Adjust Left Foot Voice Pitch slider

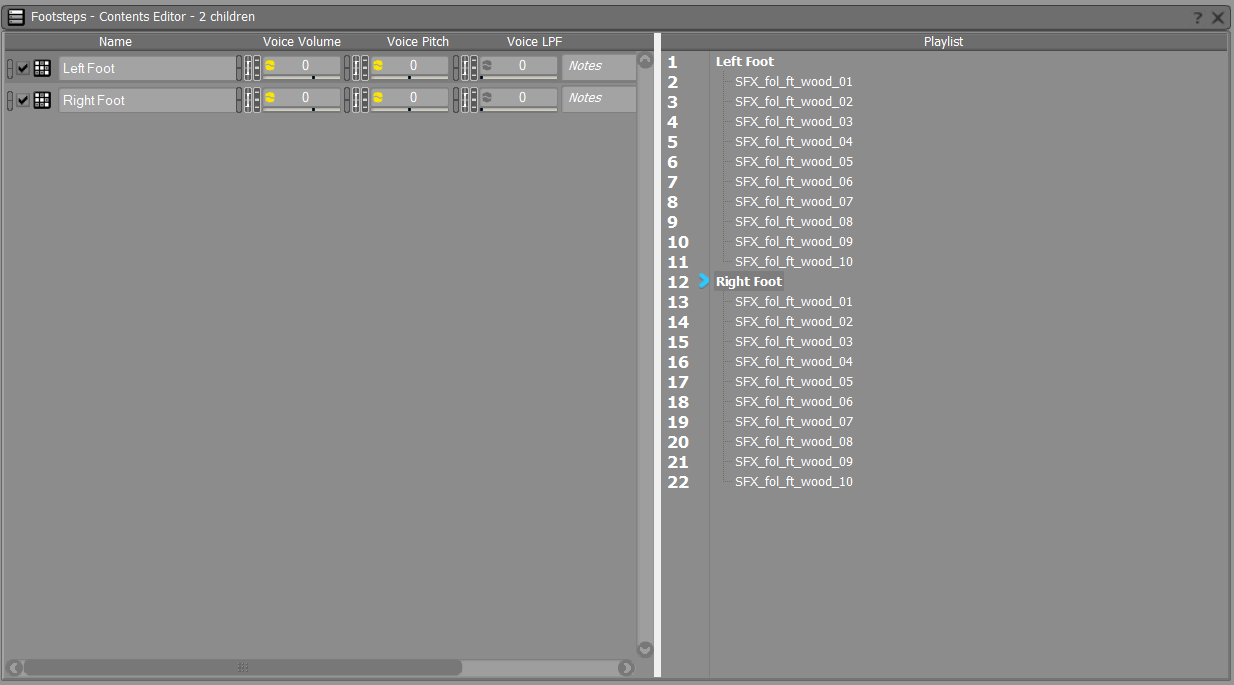point(410,77)
